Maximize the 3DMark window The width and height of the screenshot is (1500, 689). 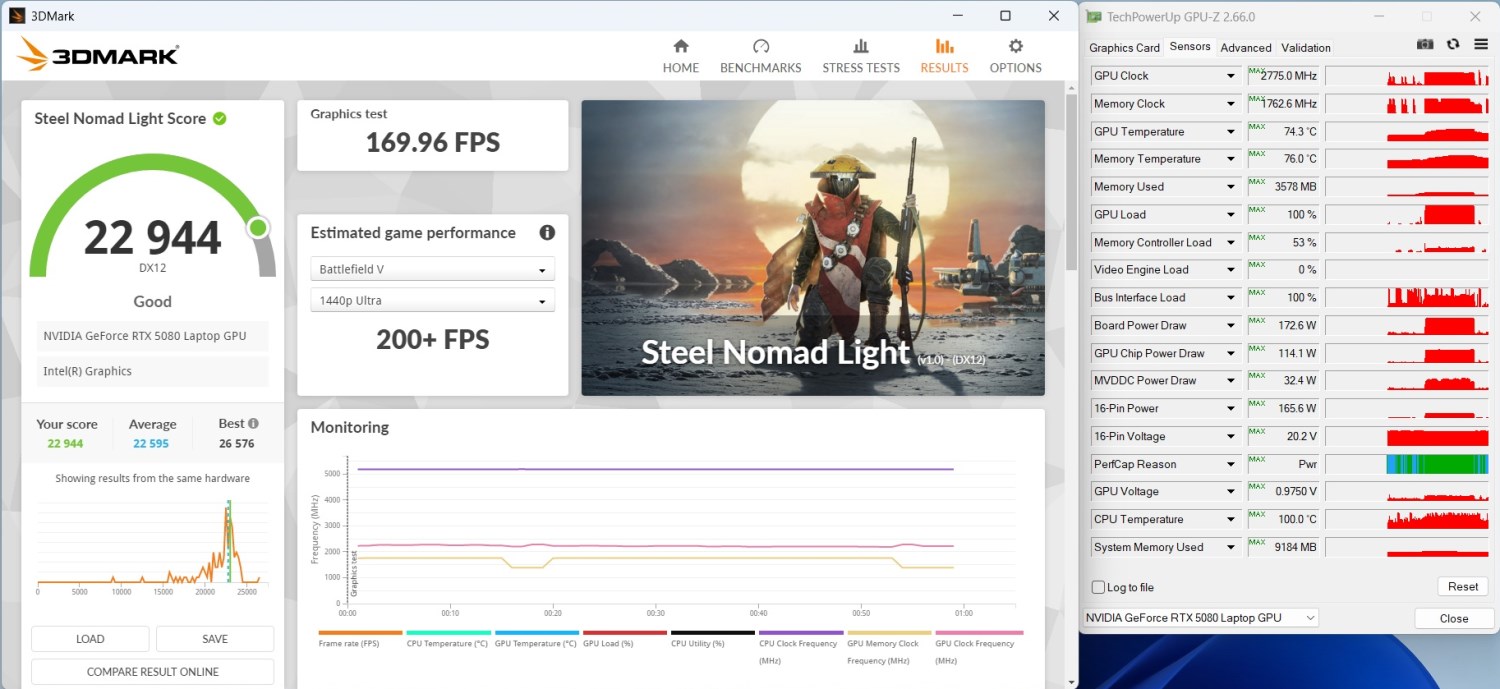[x=1005, y=16]
